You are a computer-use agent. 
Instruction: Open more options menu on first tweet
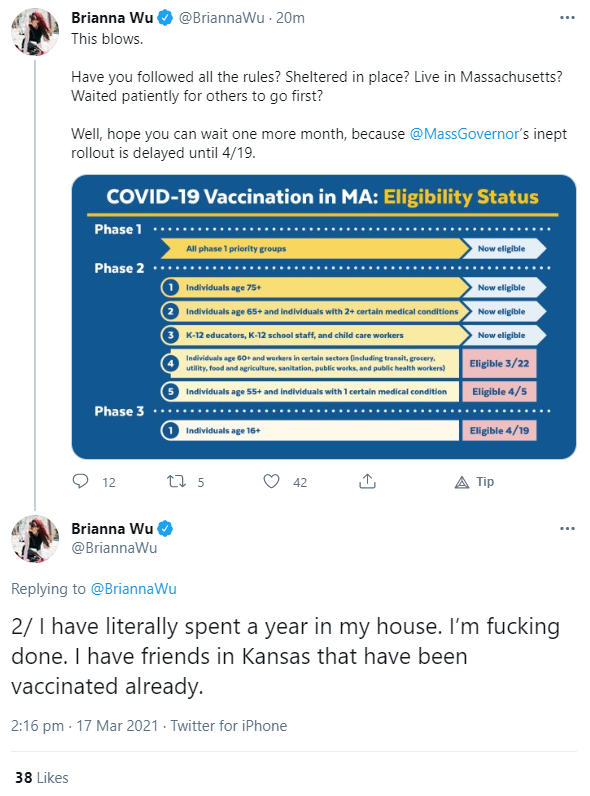(567, 18)
